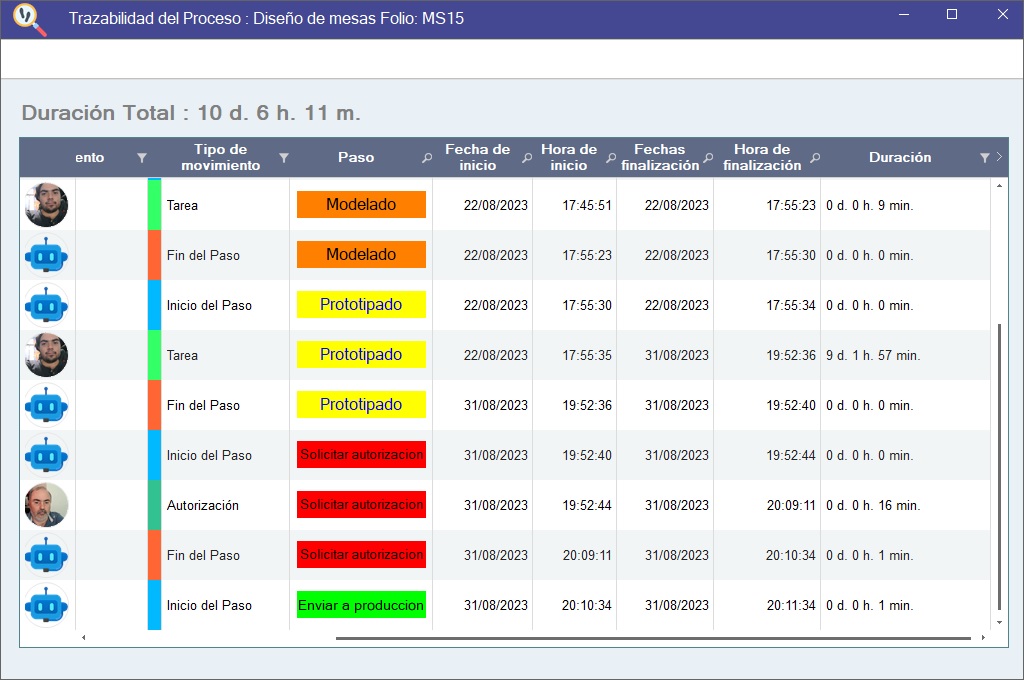1024x680 pixels.
Task: Click the Duración Total summary text
Action: pos(191,113)
